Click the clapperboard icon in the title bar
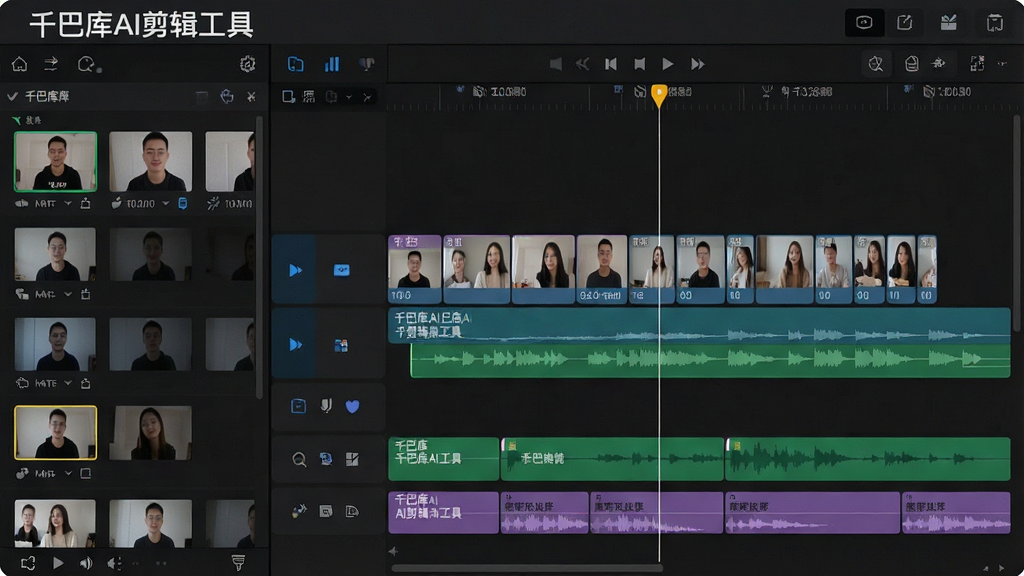Screen dimensions: 1024x576 click(x=948, y=23)
